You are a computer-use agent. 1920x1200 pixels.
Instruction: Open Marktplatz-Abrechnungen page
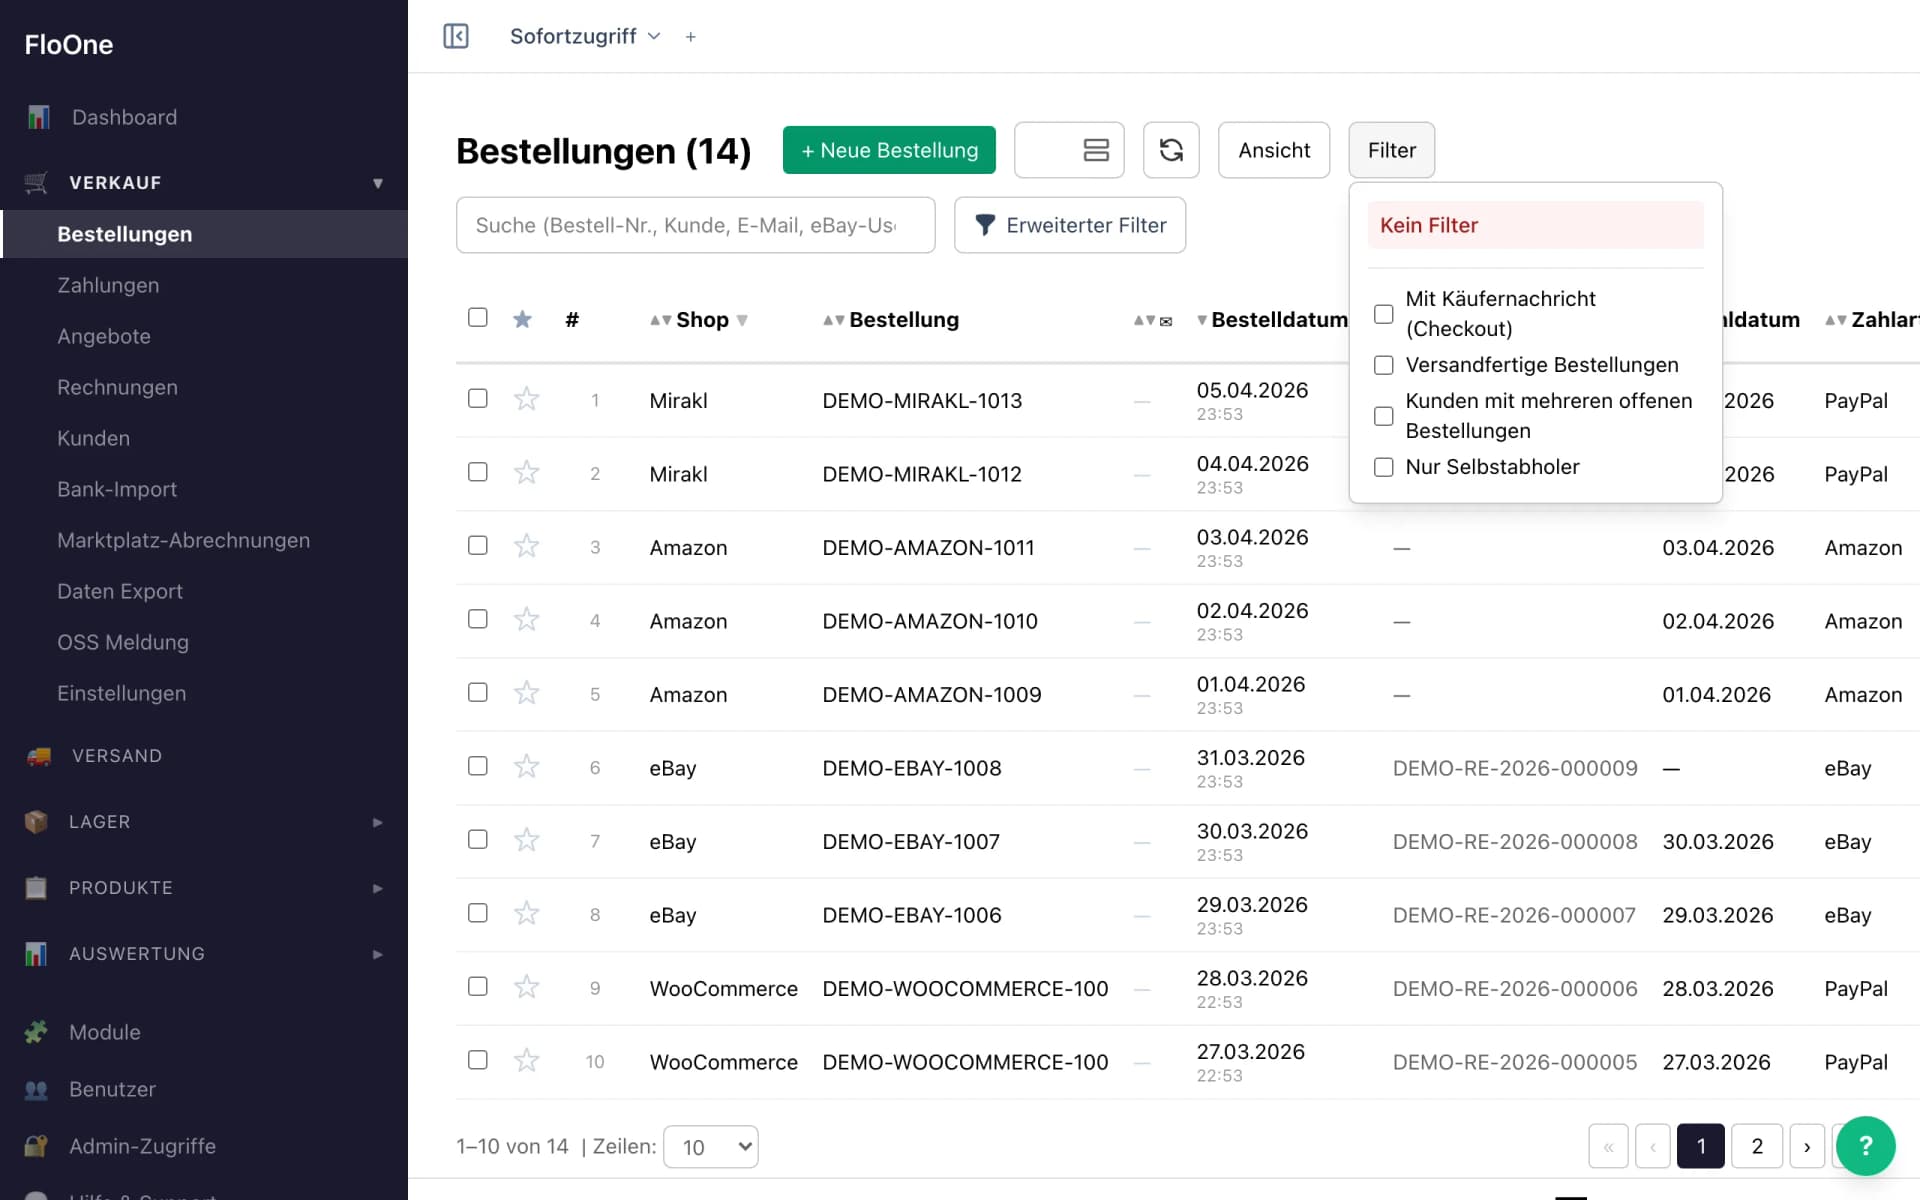[x=183, y=540]
